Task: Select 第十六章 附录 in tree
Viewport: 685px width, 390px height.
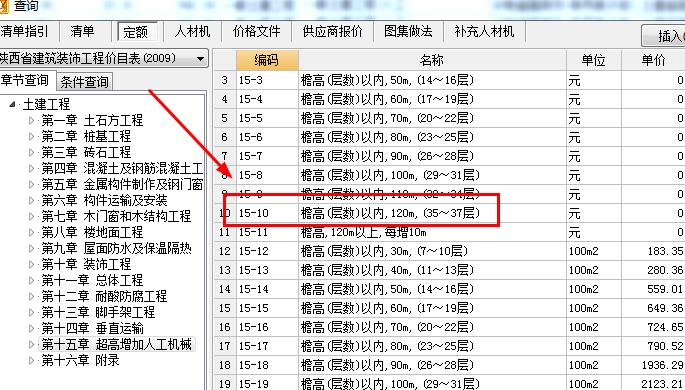Action: (x=80, y=361)
